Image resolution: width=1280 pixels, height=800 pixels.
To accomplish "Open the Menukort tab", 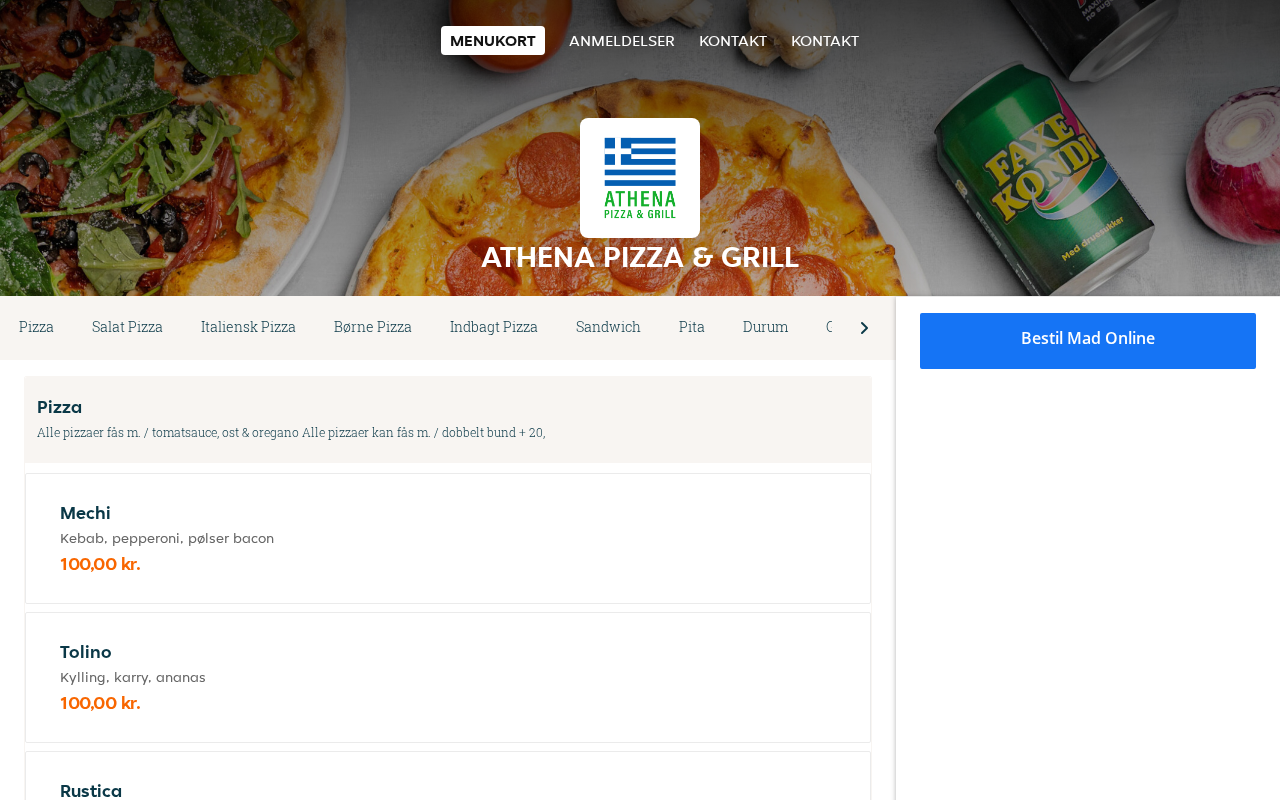I will pos(493,41).
